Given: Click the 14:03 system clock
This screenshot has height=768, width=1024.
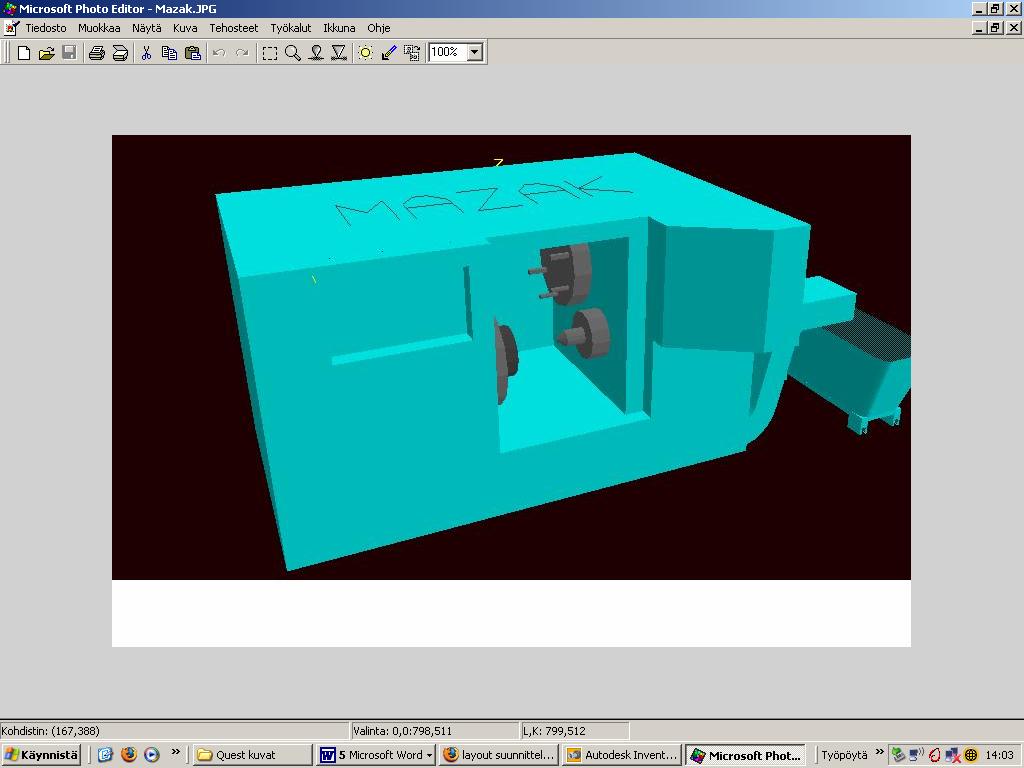Looking at the screenshot, I should pos(999,755).
